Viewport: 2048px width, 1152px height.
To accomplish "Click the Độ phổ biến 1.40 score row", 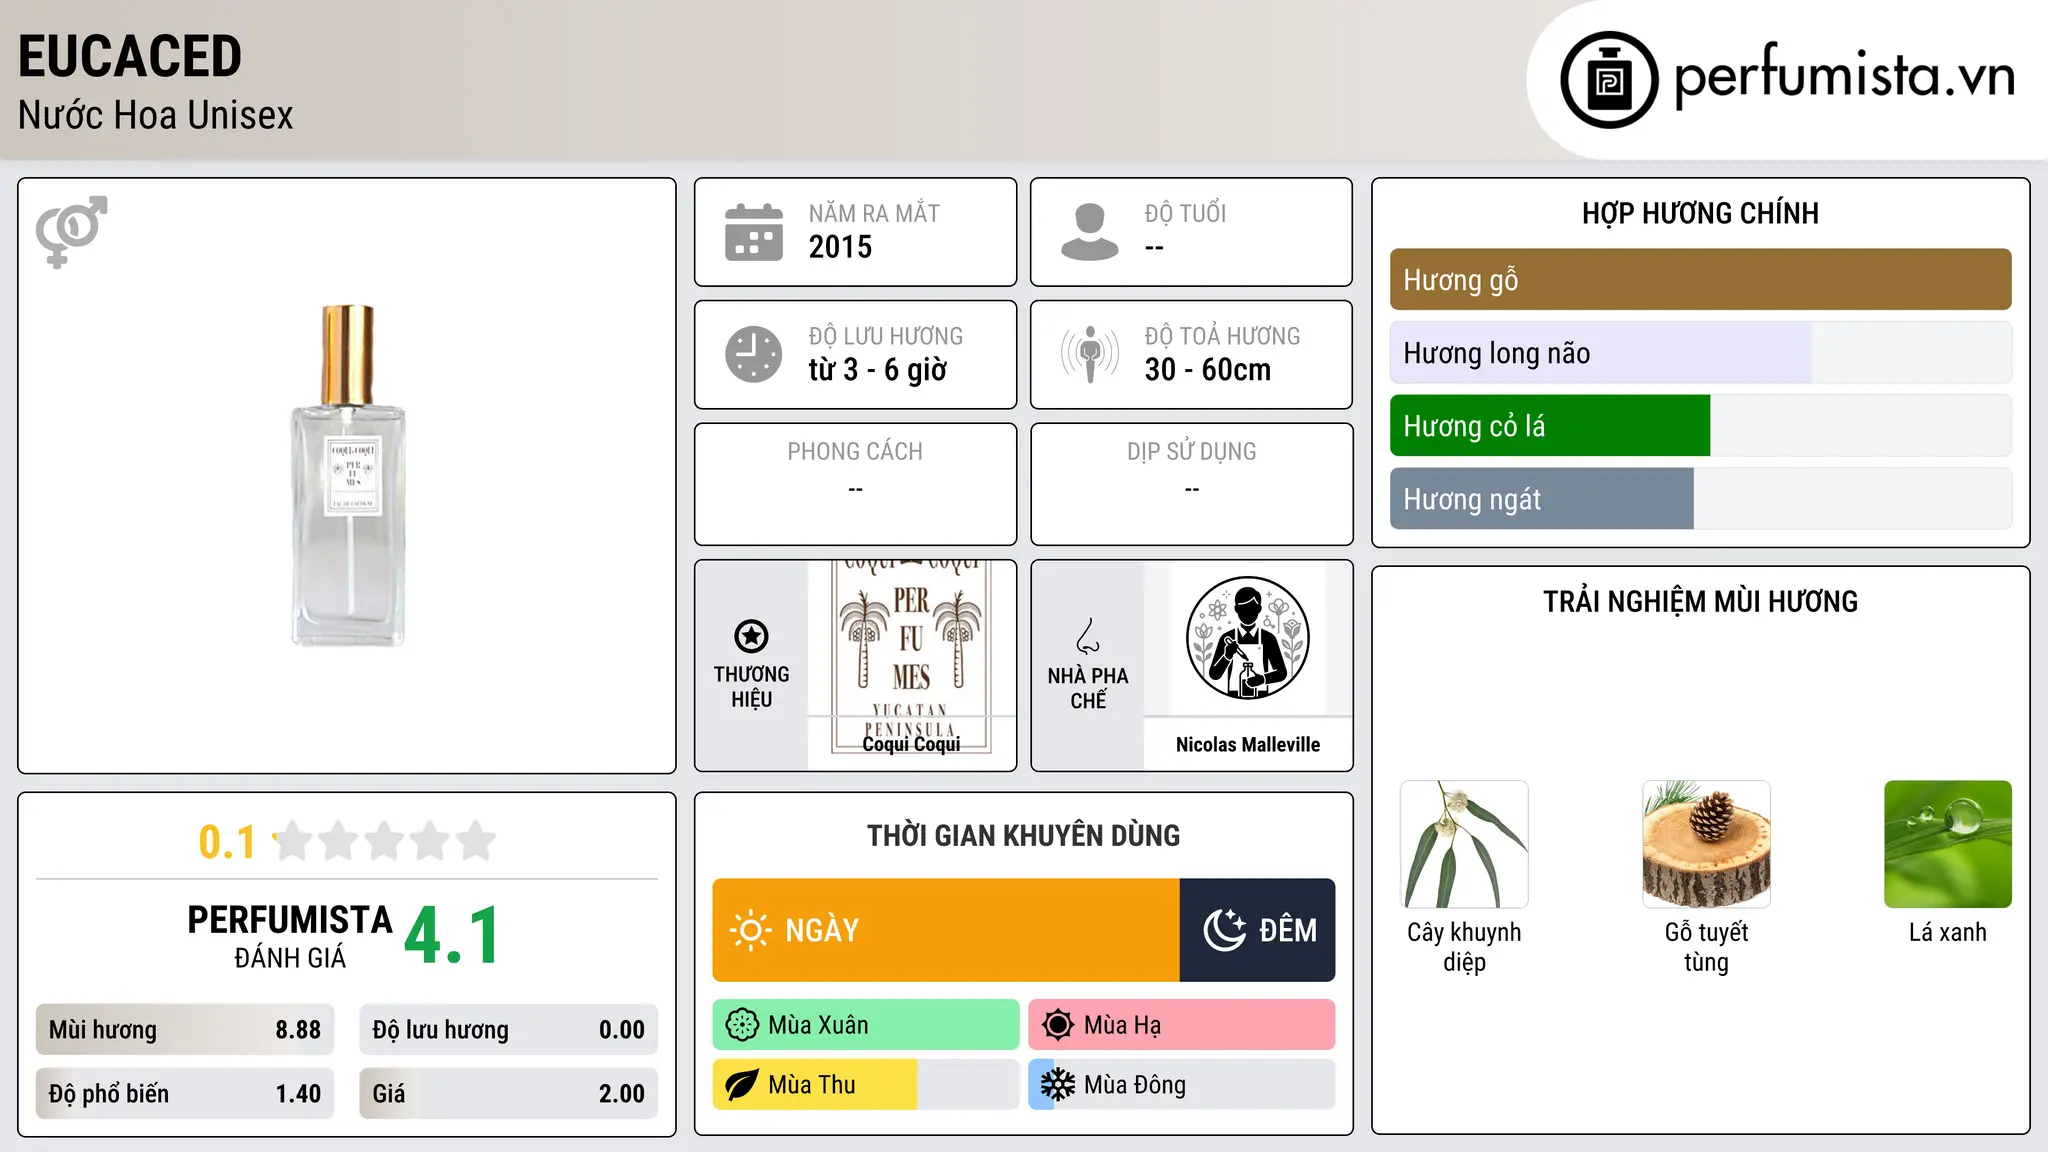I will (185, 1094).
